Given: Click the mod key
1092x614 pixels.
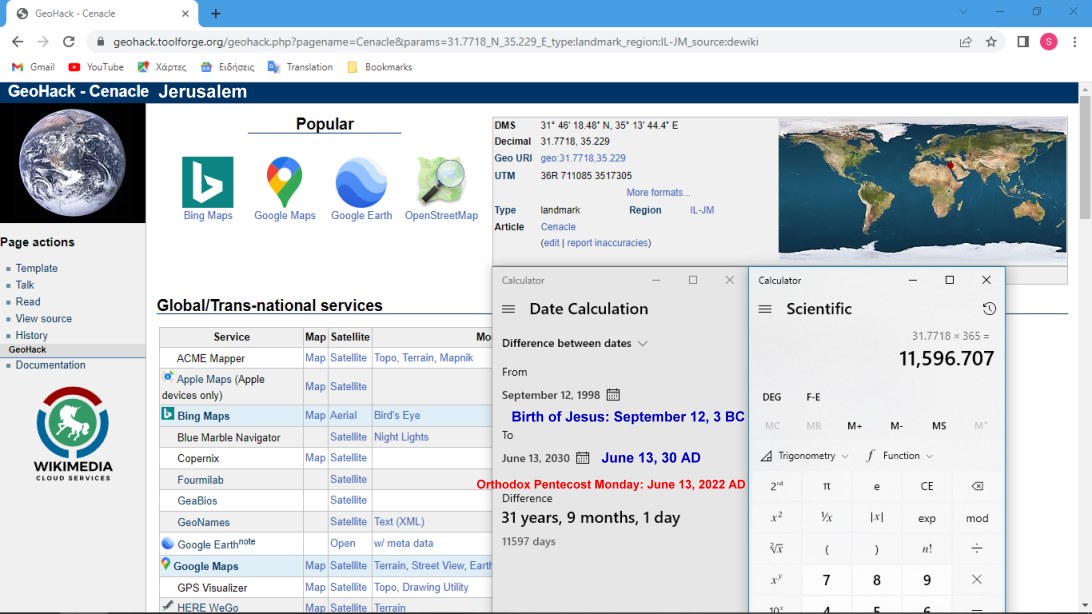Looking at the screenshot, I should point(977,518).
